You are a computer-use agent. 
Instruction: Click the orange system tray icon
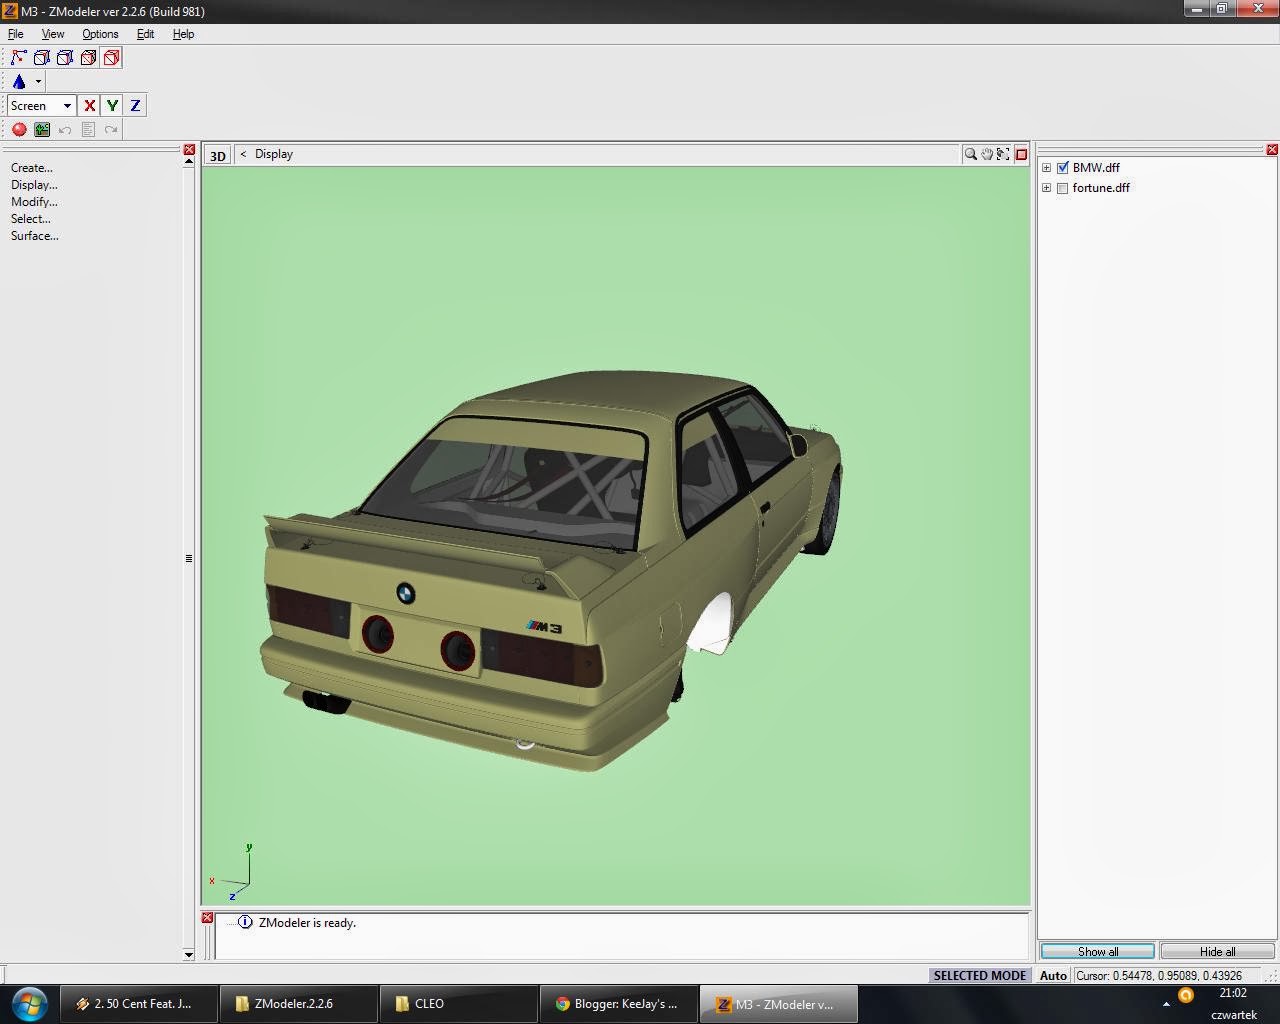pyautogui.click(x=1186, y=995)
